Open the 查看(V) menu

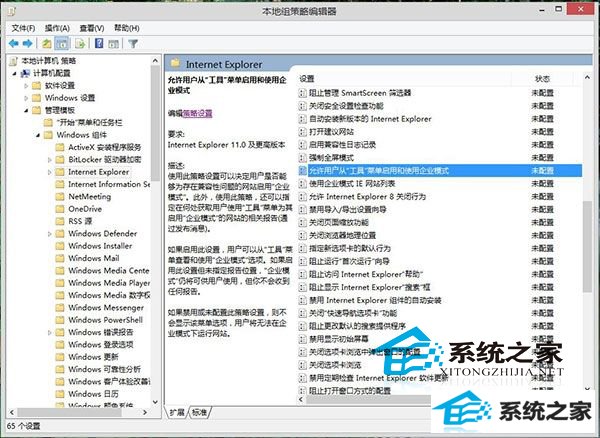coord(92,28)
